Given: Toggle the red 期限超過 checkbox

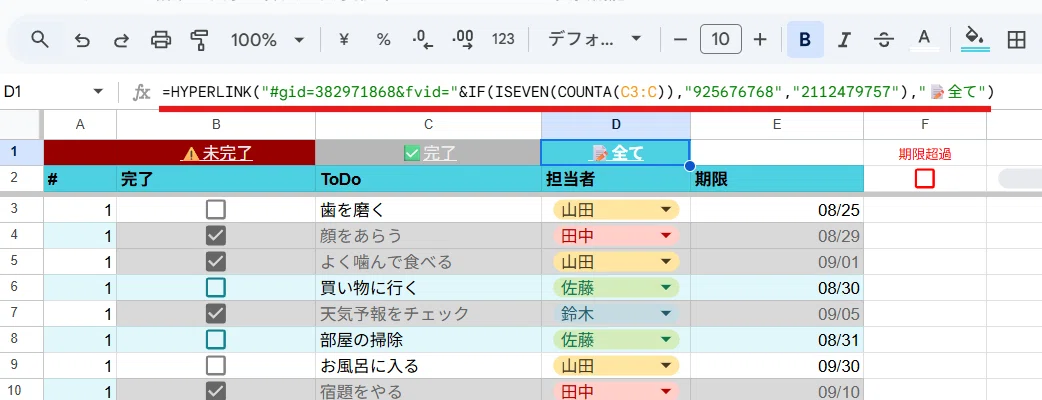Looking at the screenshot, I should click(924, 179).
